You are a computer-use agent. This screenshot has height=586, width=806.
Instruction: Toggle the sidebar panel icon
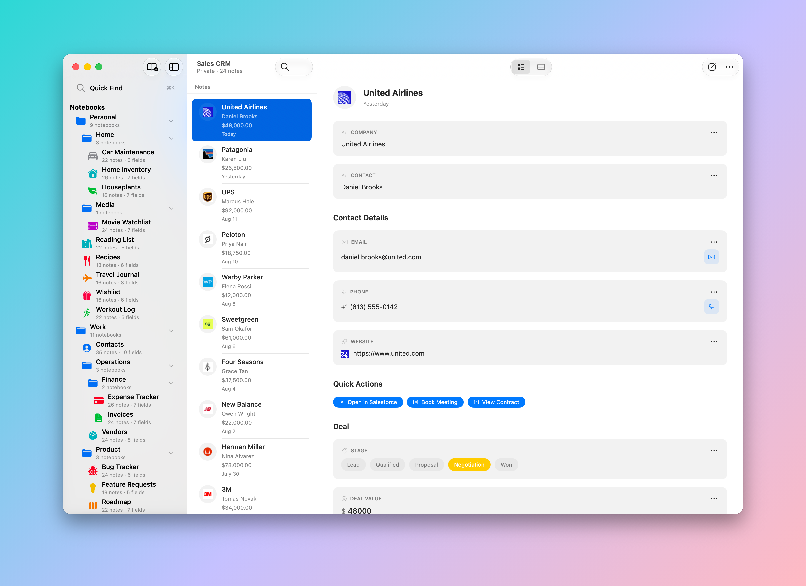click(x=174, y=67)
